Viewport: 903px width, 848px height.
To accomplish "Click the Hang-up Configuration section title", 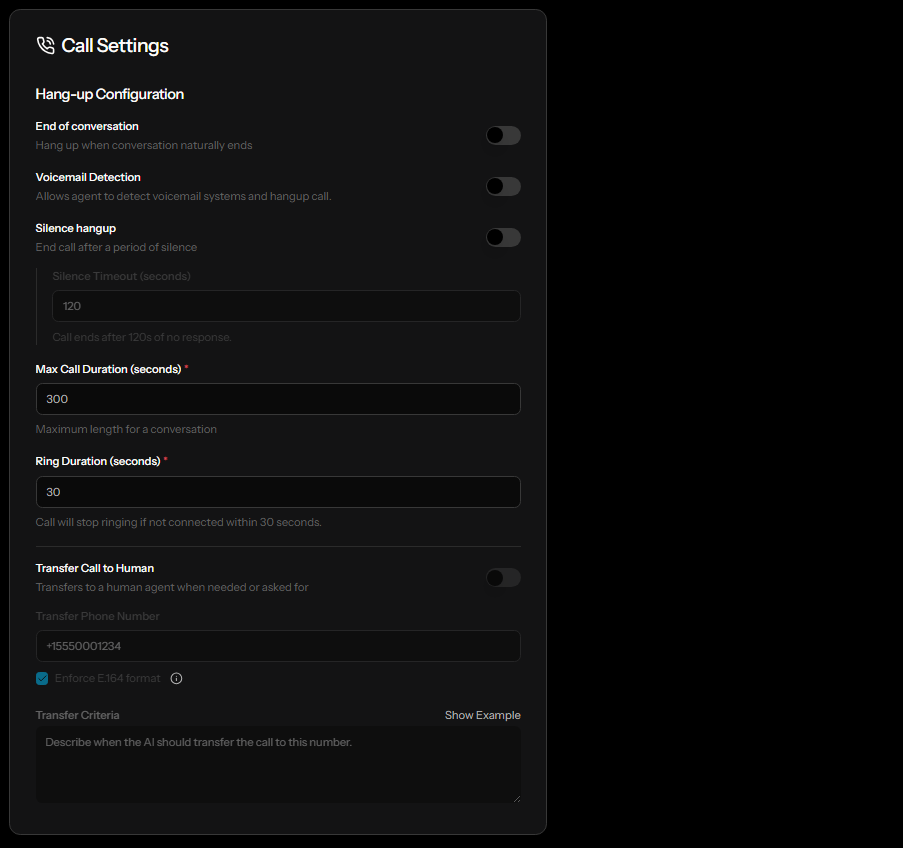I will click(x=110, y=94).
